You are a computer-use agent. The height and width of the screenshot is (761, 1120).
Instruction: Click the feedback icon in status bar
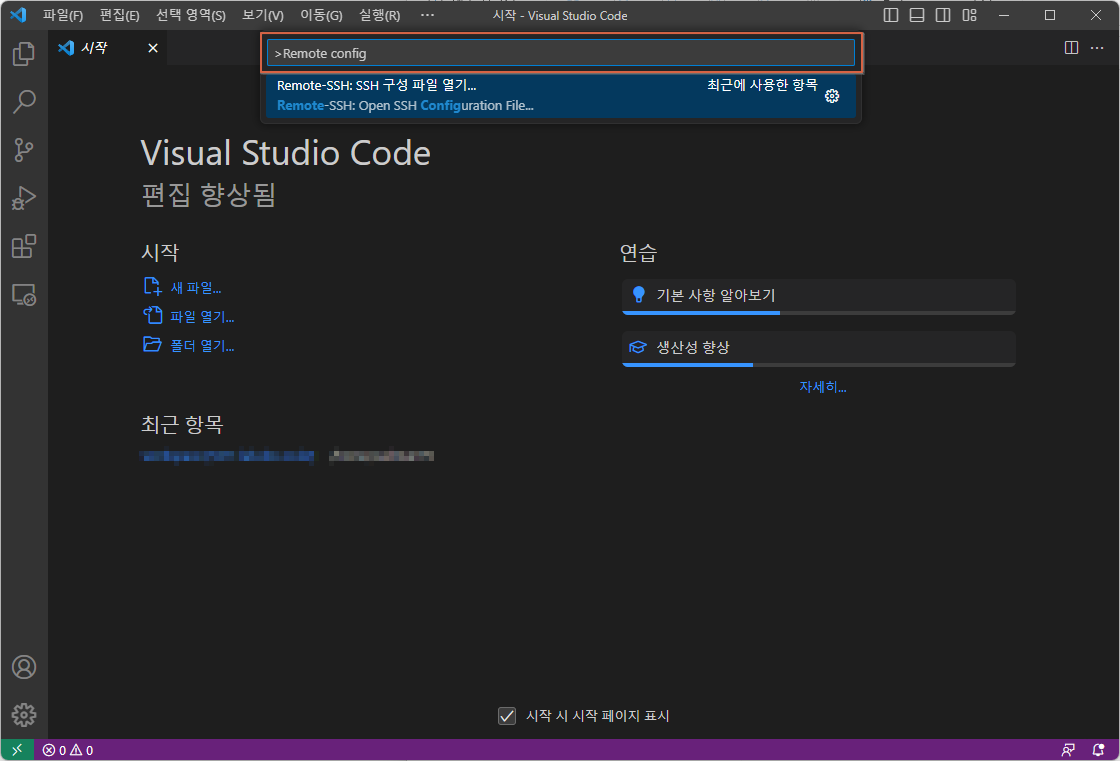click(1068, 750)
